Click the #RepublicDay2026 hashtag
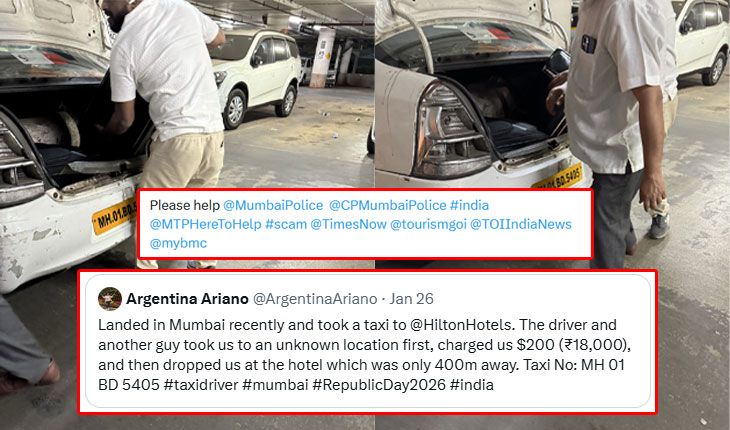Screen dimensions: 730x430 point(379,385)
